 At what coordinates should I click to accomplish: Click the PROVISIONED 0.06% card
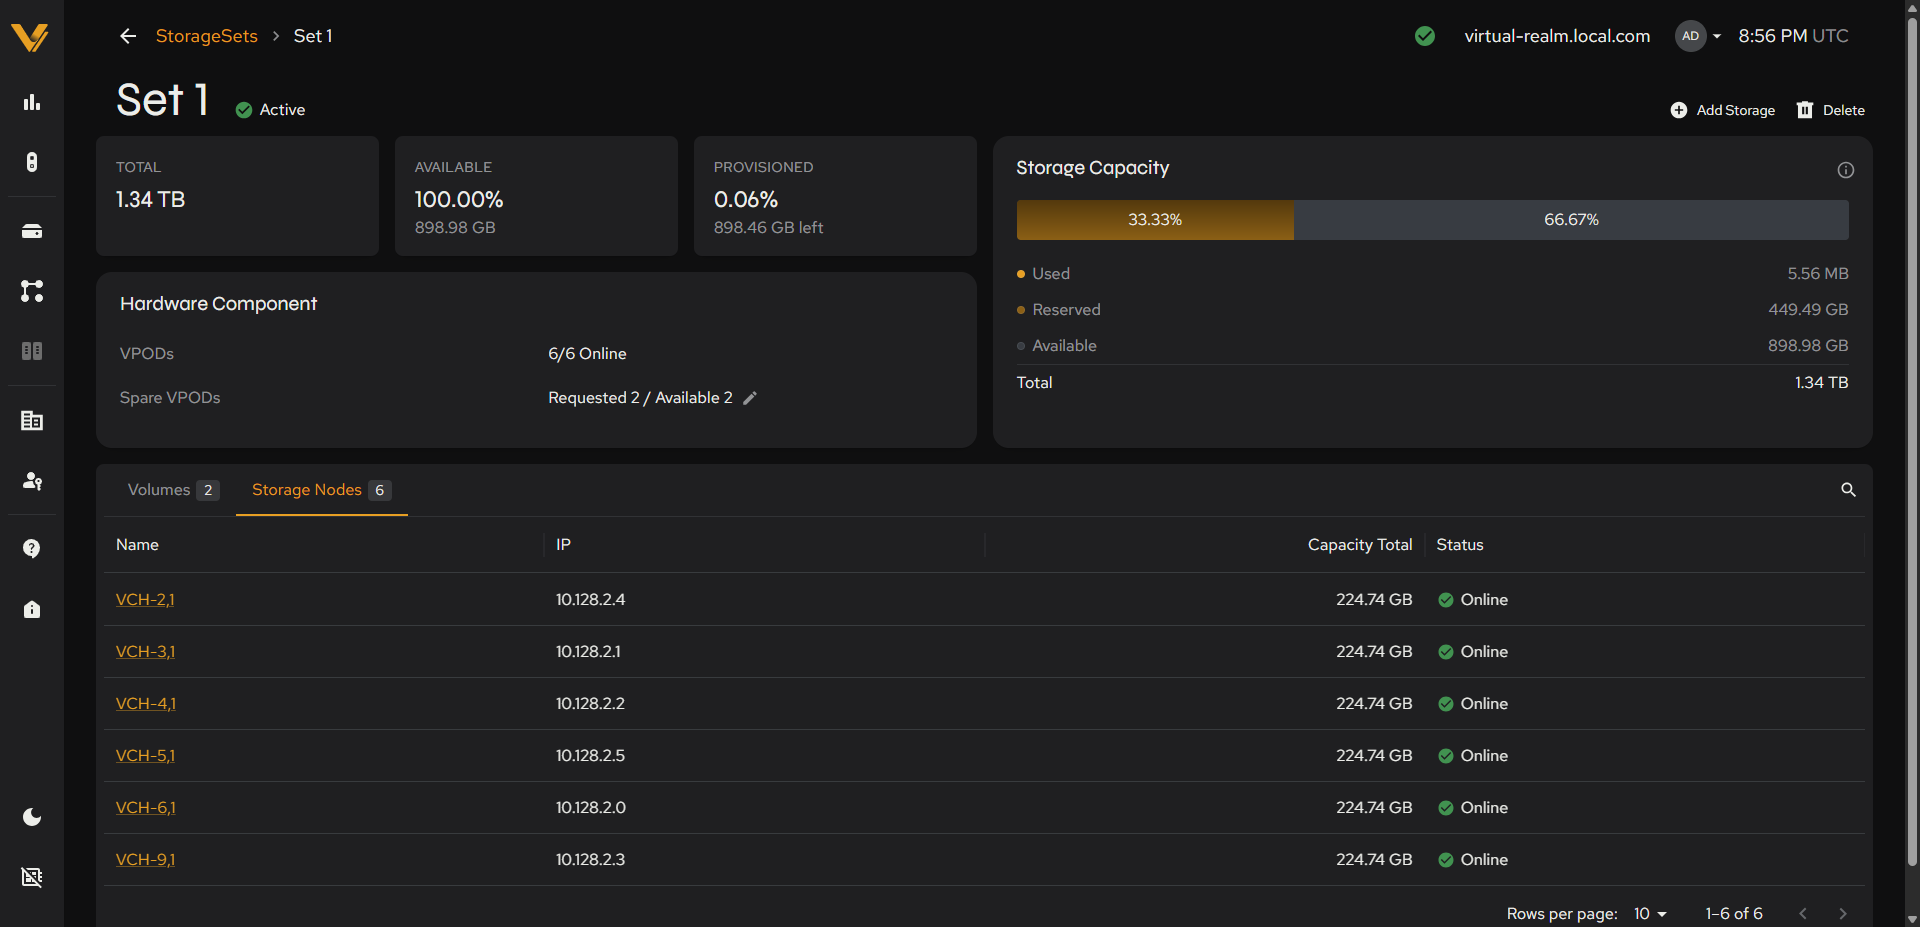point(835,196)
